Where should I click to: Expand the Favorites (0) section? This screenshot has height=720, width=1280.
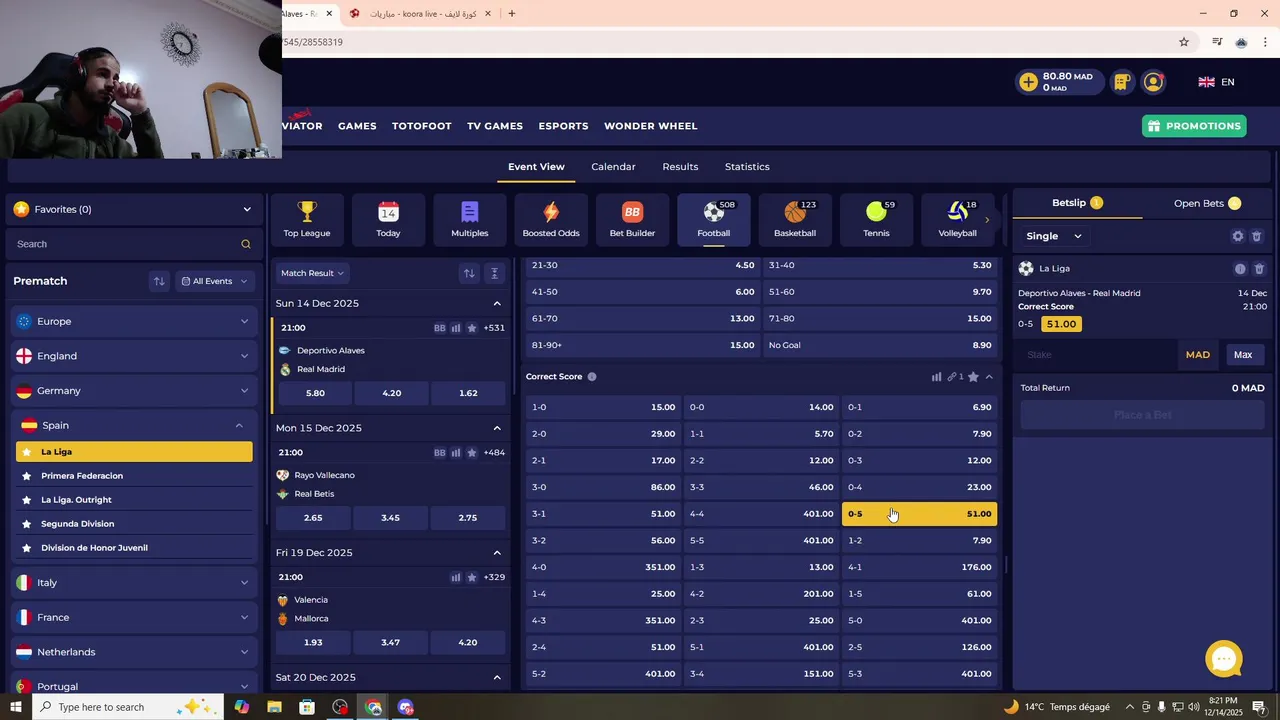[x=134, y=209]
